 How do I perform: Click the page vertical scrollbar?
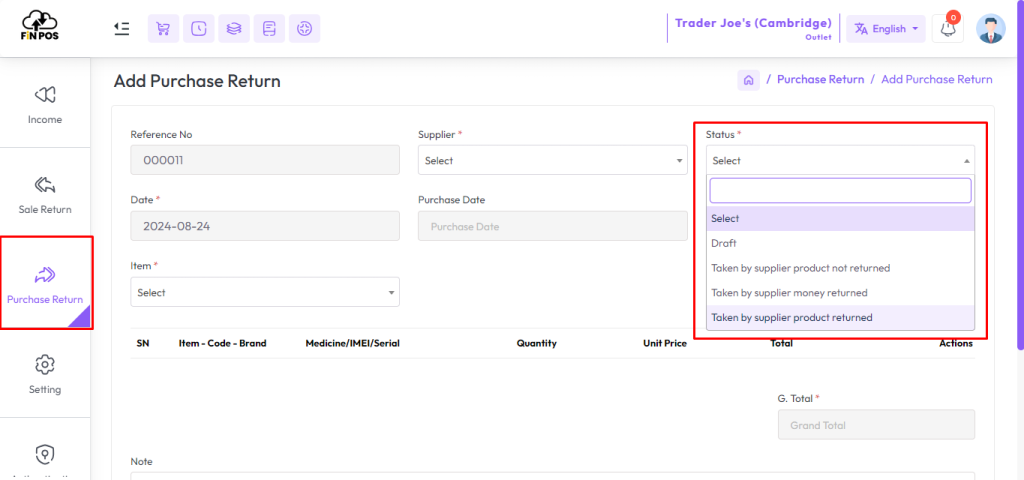tap(1020, 176)
